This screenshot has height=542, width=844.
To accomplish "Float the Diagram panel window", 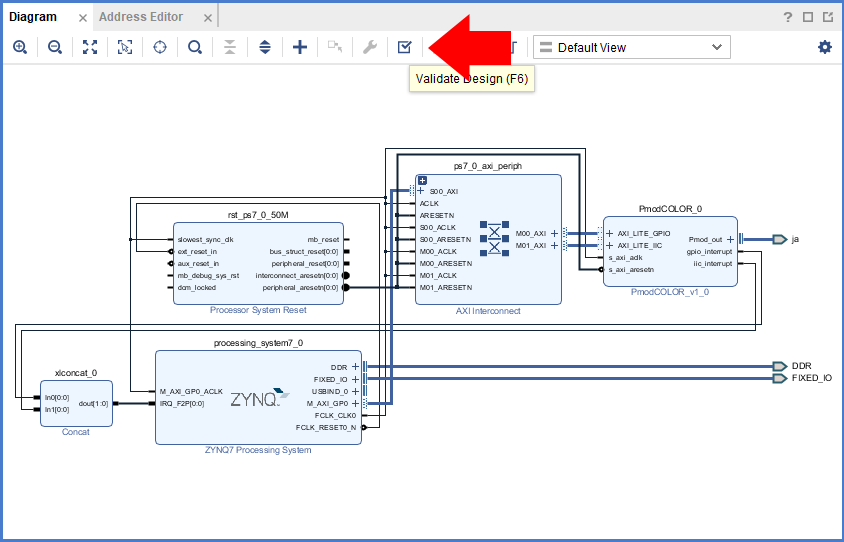I will [x=828, y=17].
